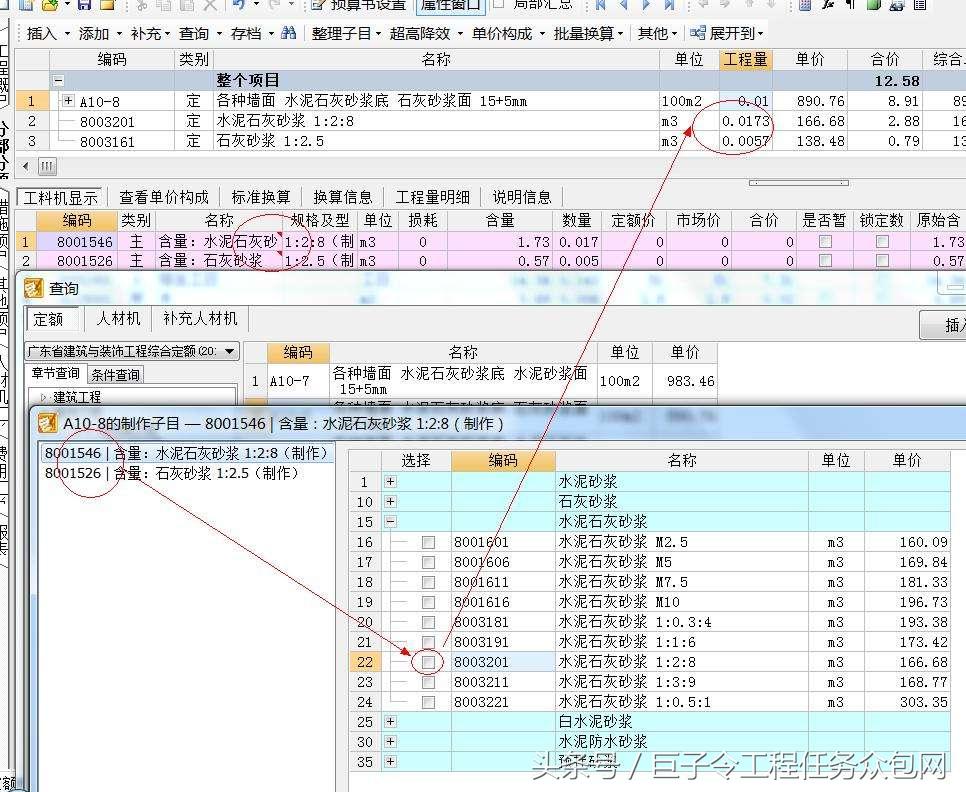Open the 批量换算 menu button
The width and height of the screenshot is (966, 792).
tap(590, 33)
